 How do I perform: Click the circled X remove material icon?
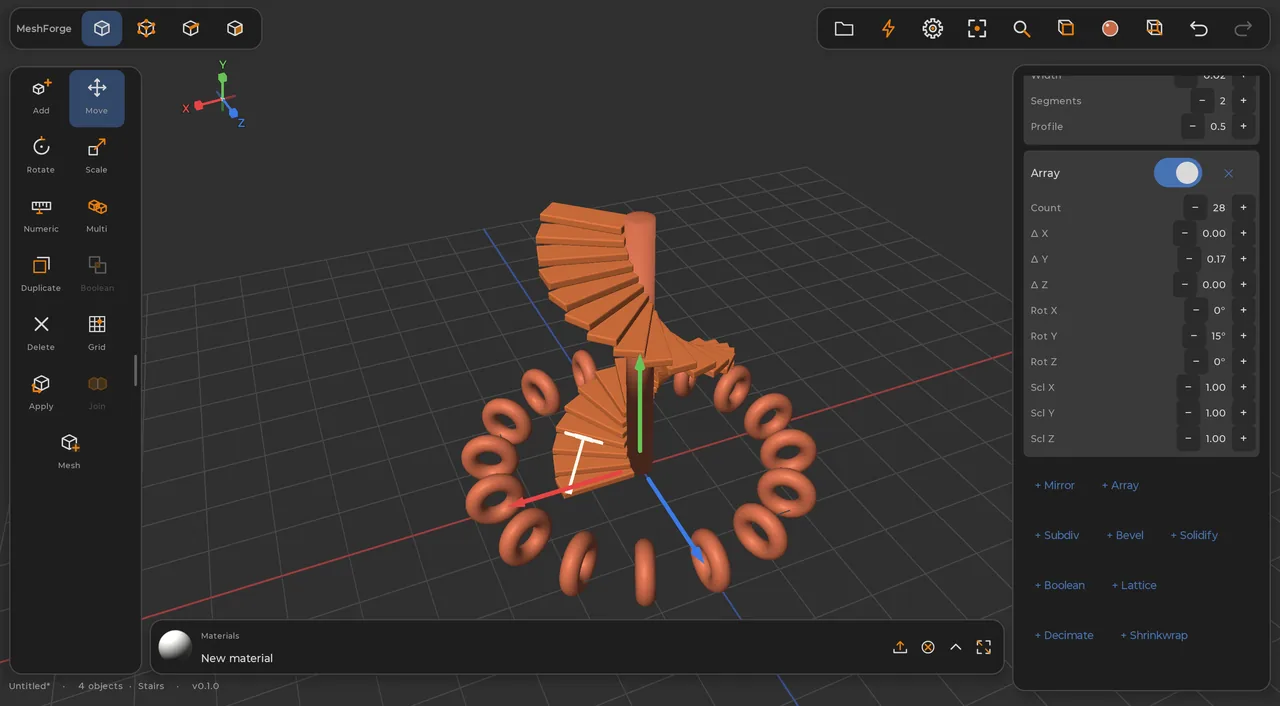click(x=928, y=647)
